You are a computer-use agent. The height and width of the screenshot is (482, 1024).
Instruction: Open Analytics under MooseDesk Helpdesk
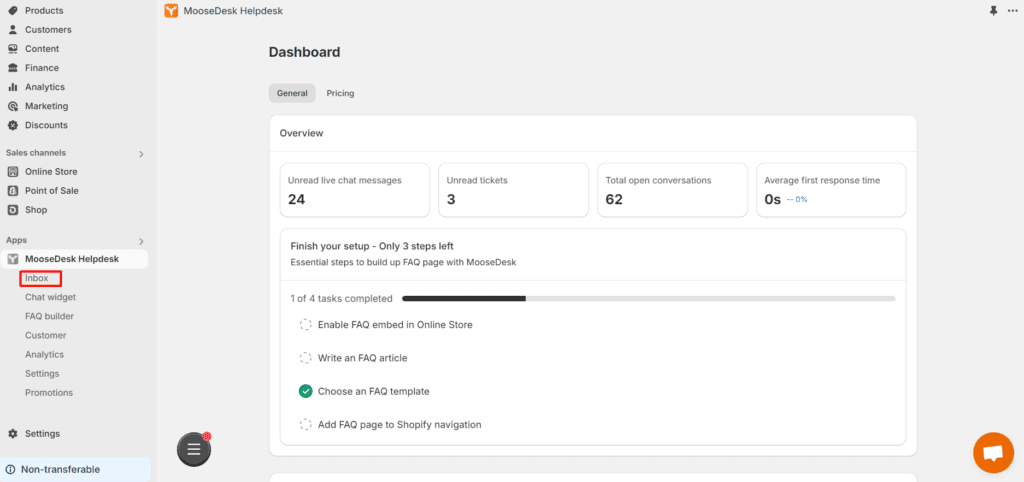click(x=44, y=354)
